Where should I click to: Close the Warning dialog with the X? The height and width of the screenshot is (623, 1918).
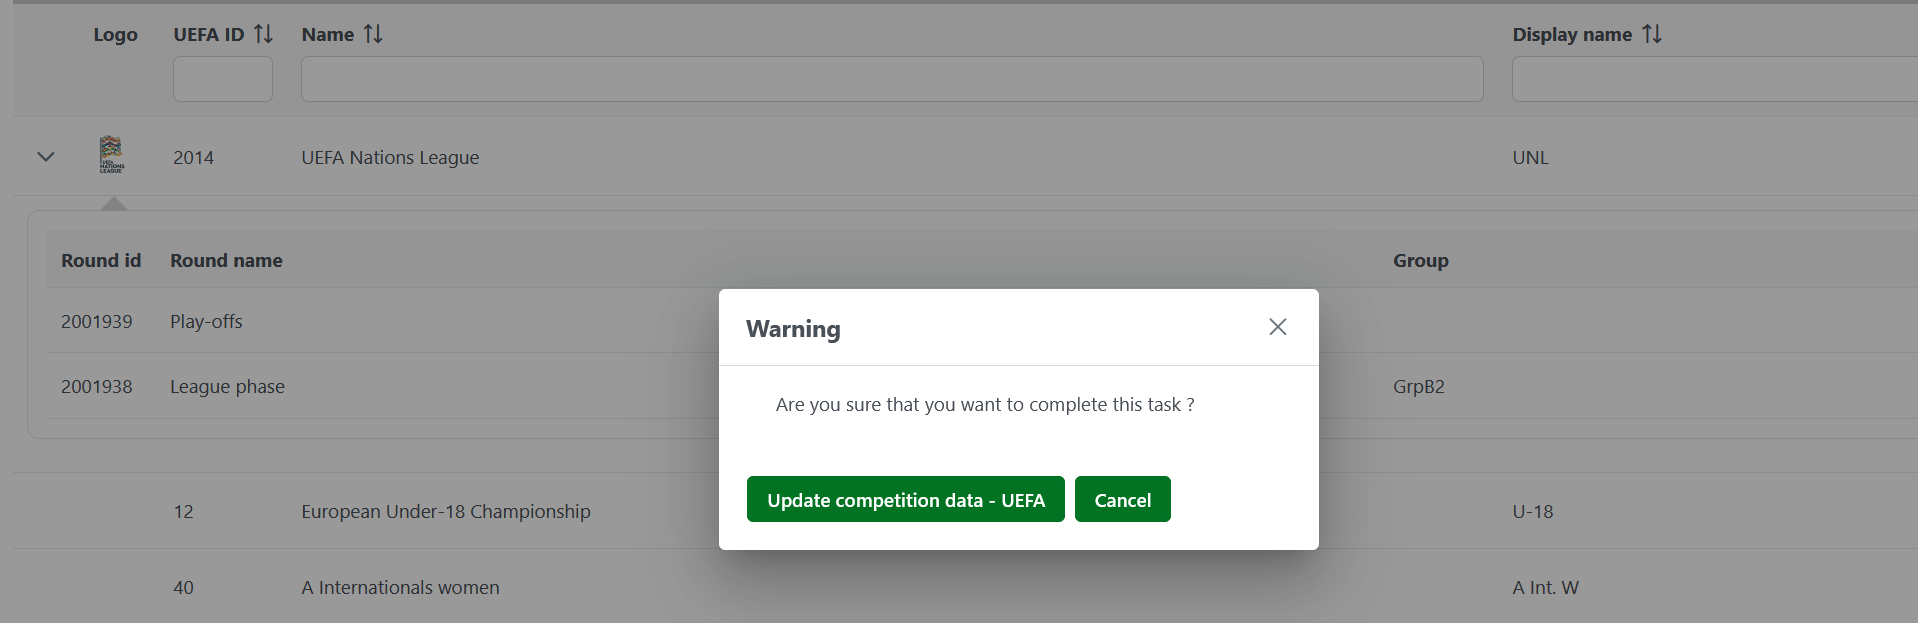pyautogui.click(x=1277, y=327)
